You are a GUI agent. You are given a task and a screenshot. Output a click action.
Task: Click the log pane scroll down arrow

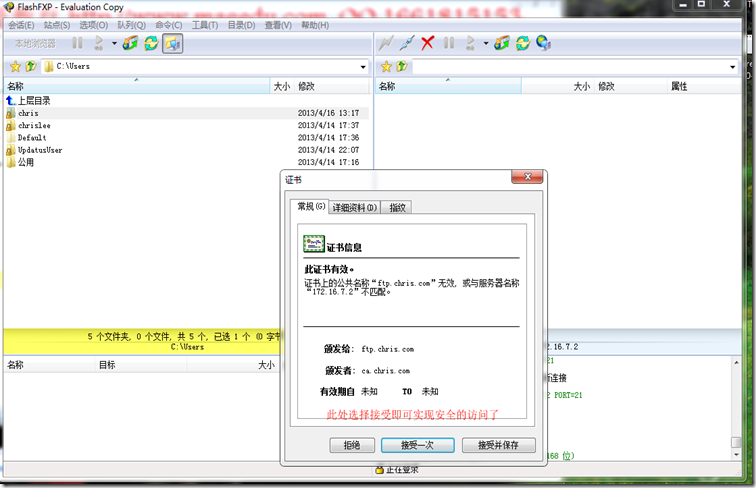[x=736, y=454]
